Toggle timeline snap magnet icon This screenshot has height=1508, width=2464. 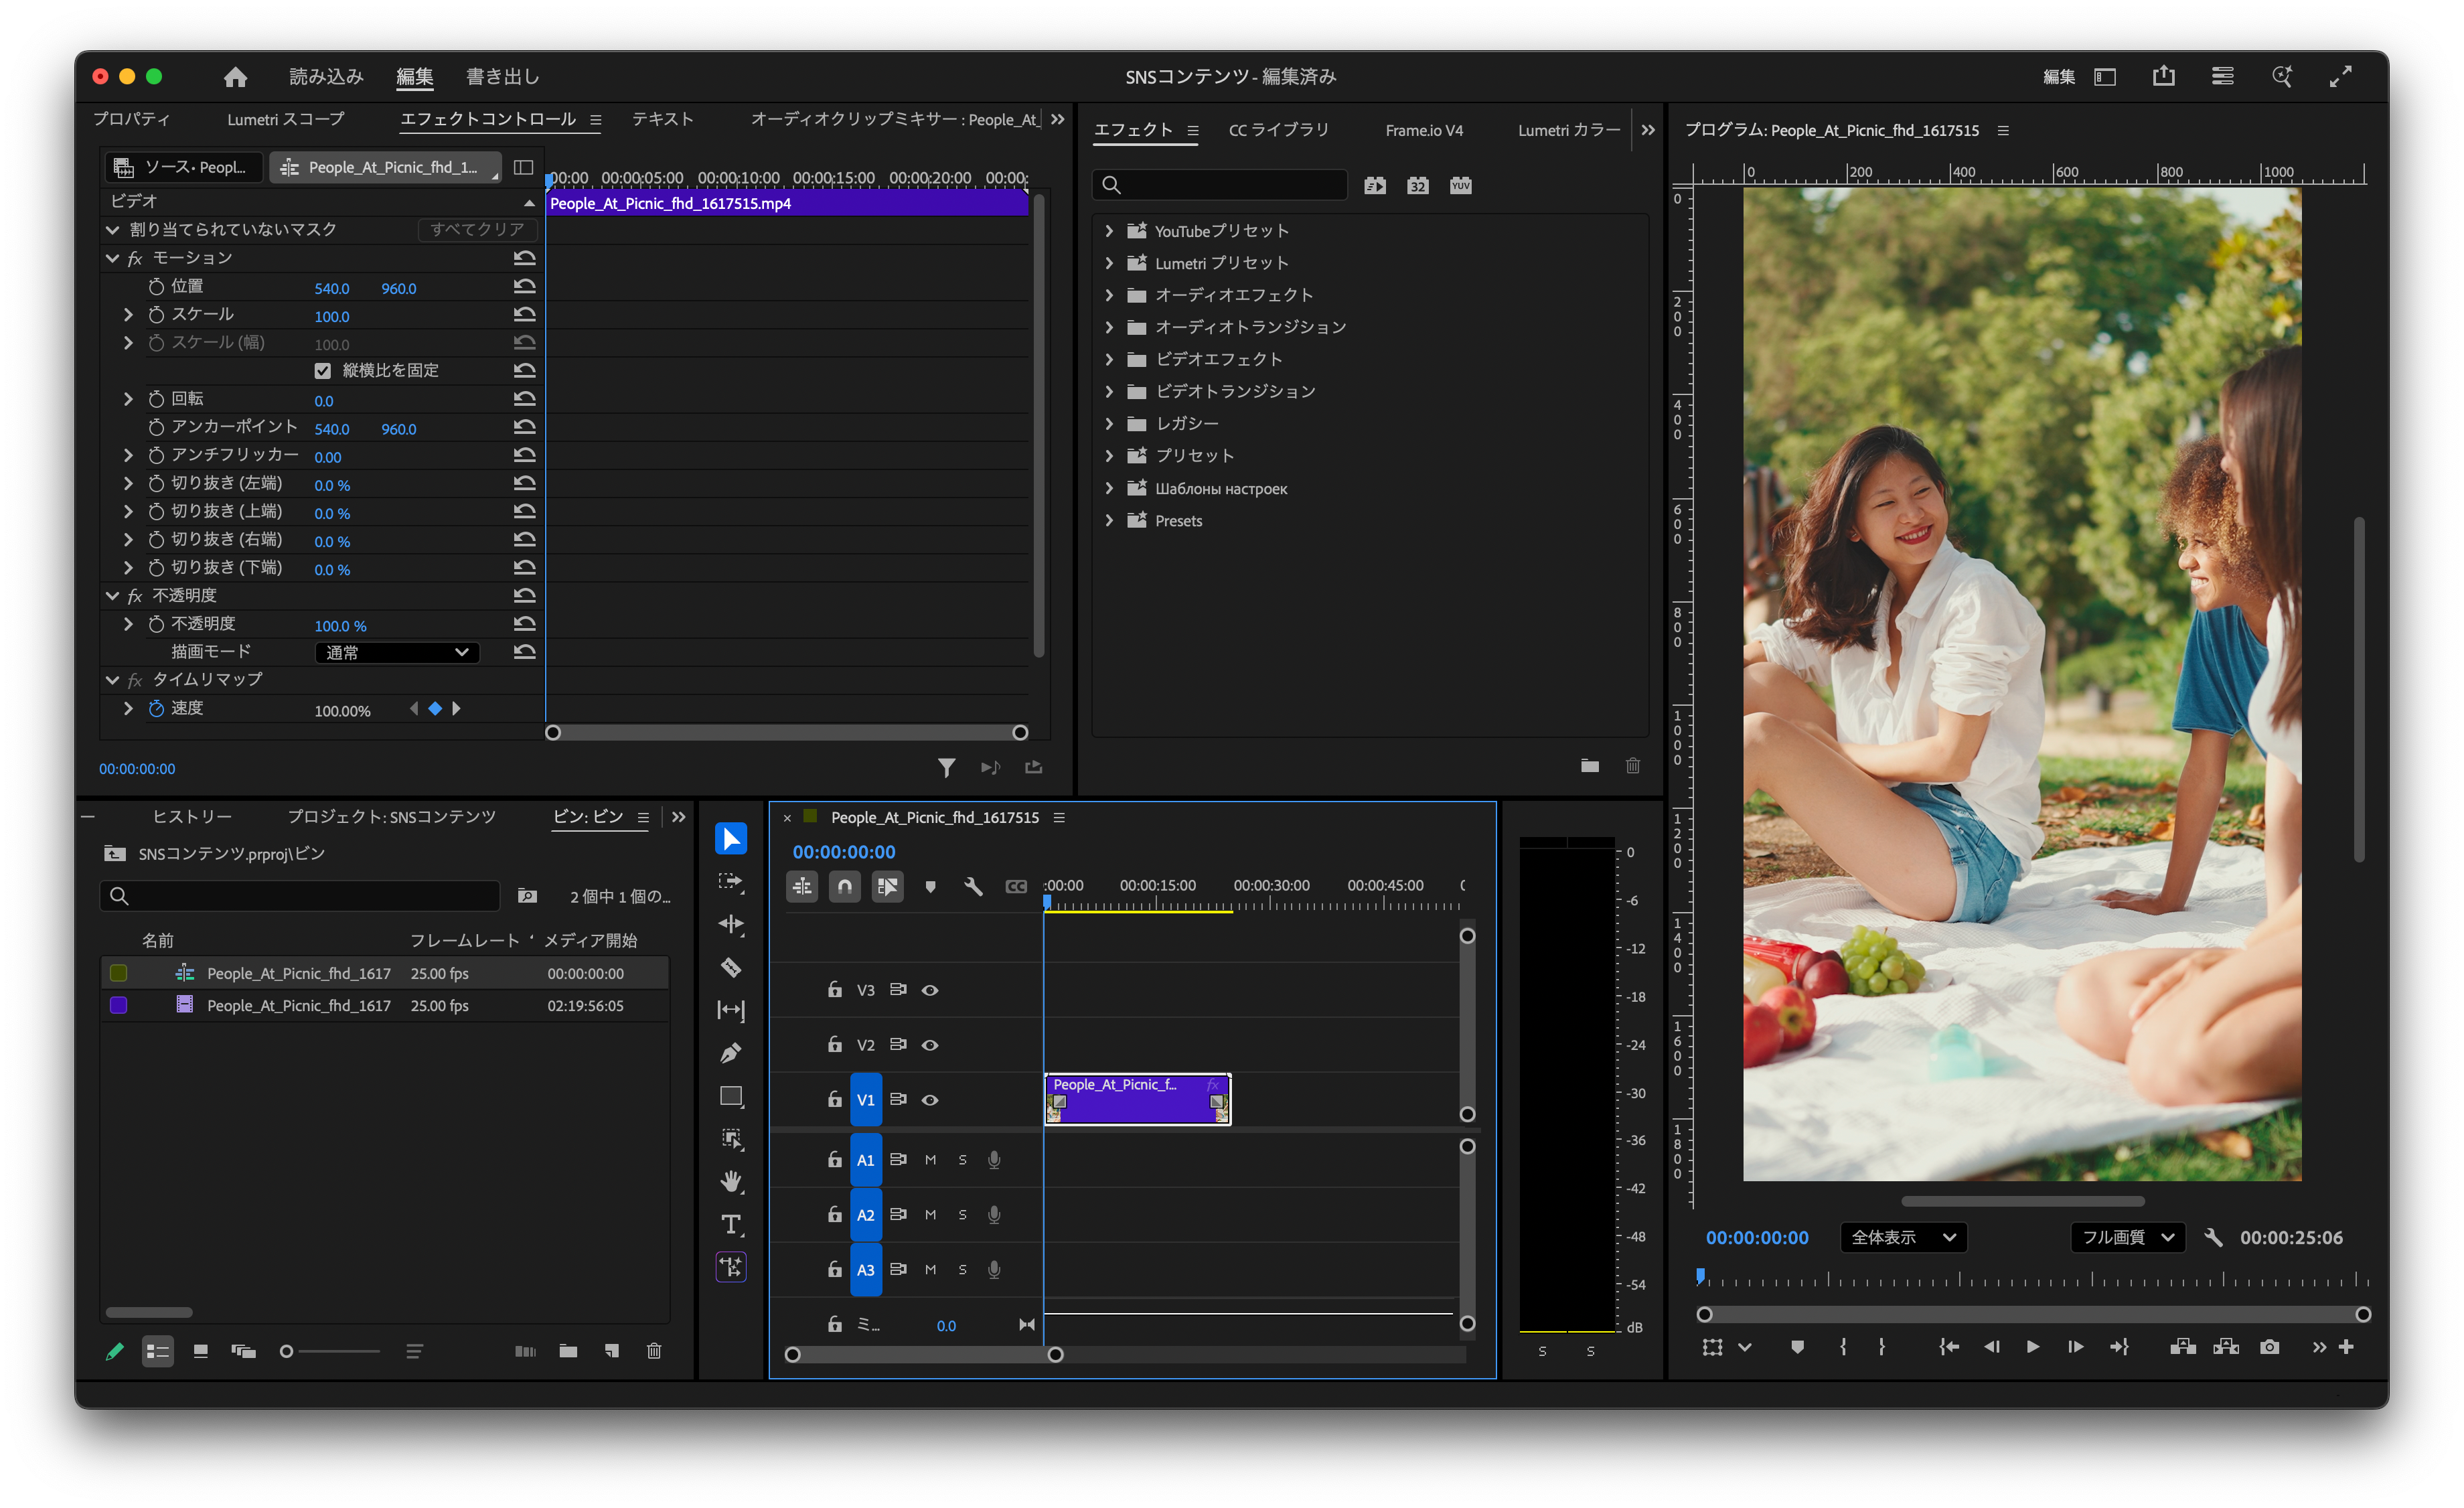(845, 886)
